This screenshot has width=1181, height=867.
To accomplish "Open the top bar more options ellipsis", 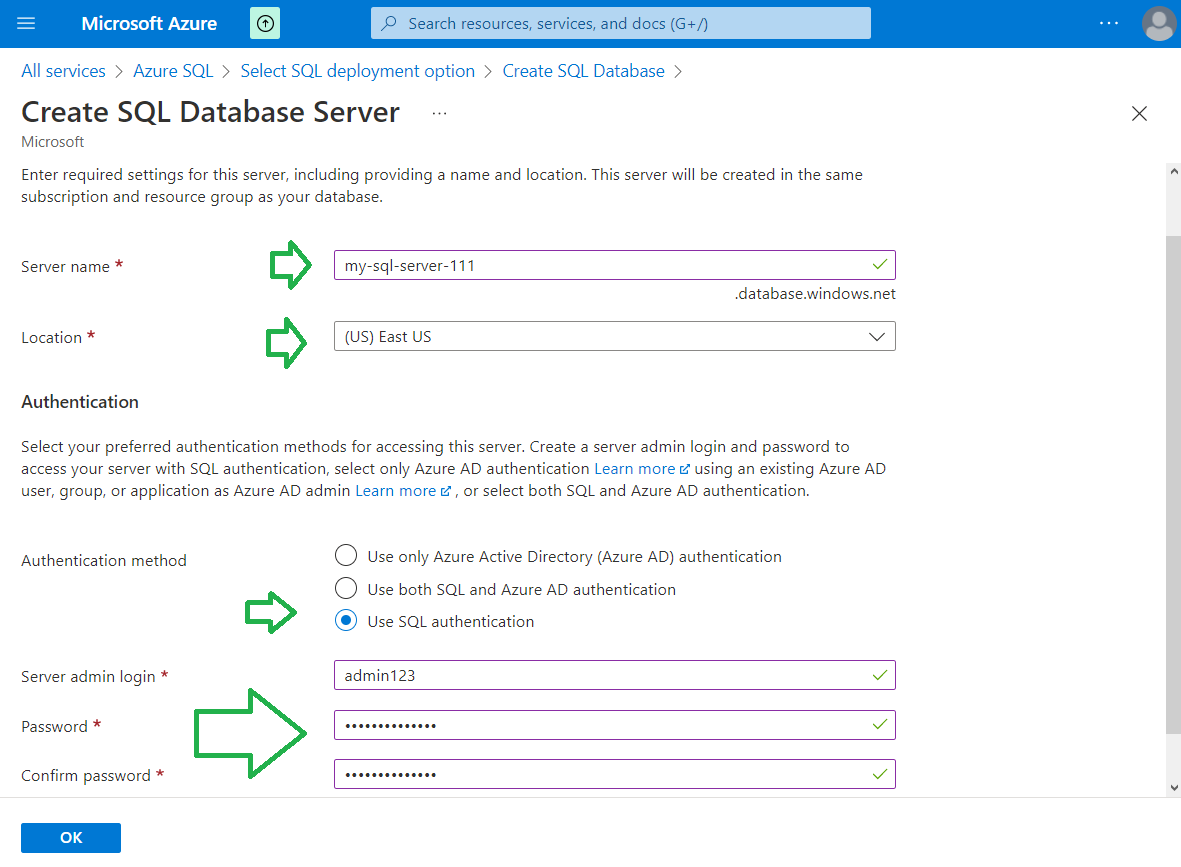I will point(1109,23).
